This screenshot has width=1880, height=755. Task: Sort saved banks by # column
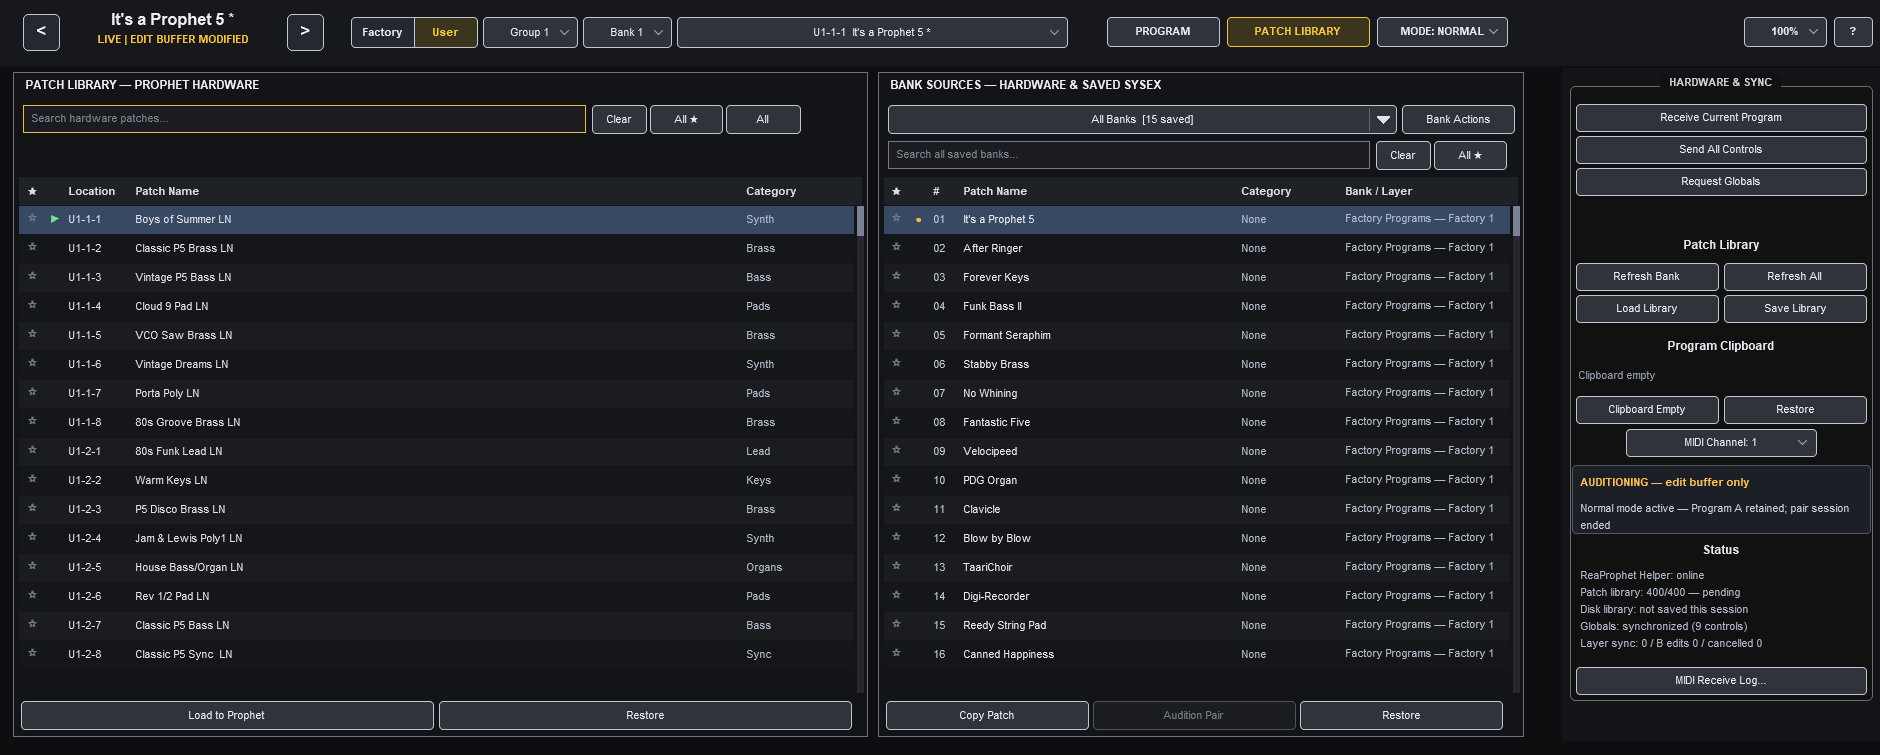pos(936,191)
